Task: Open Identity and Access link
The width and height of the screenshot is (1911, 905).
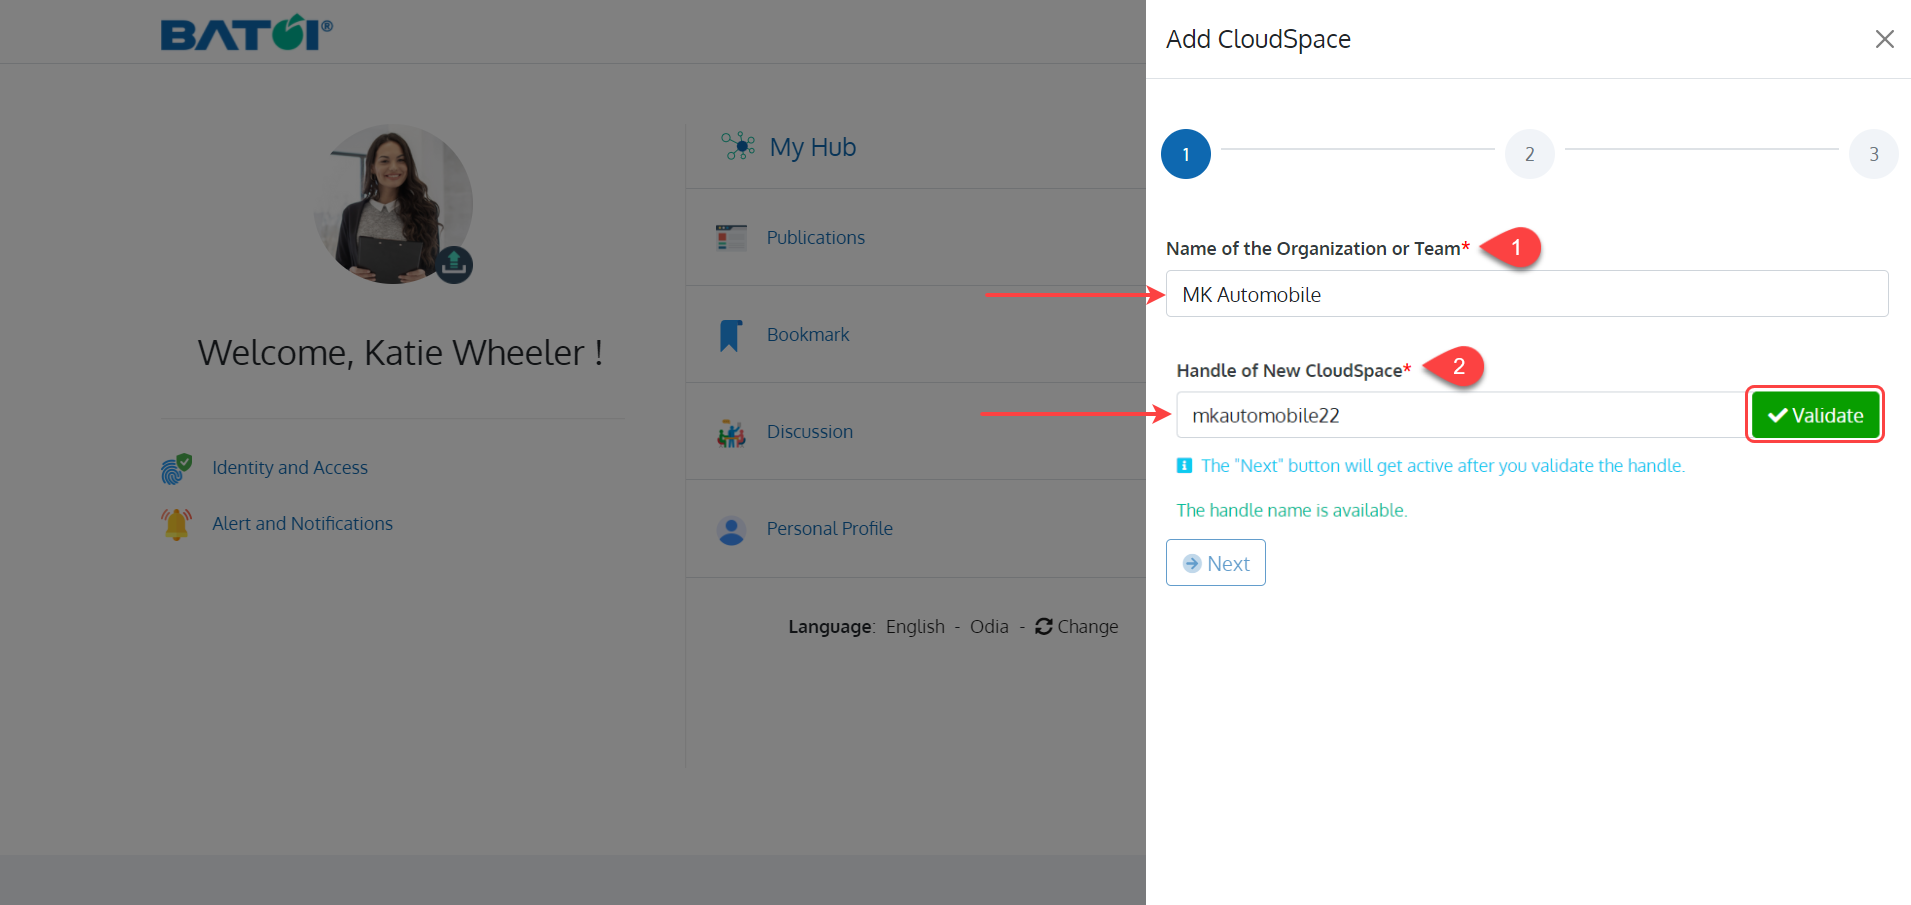Action: [x=290, y=468]
